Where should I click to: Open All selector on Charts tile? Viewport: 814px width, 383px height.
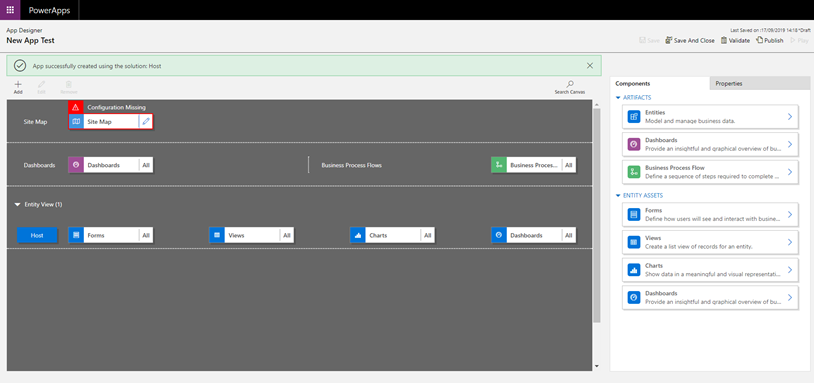tap(428, 235)
